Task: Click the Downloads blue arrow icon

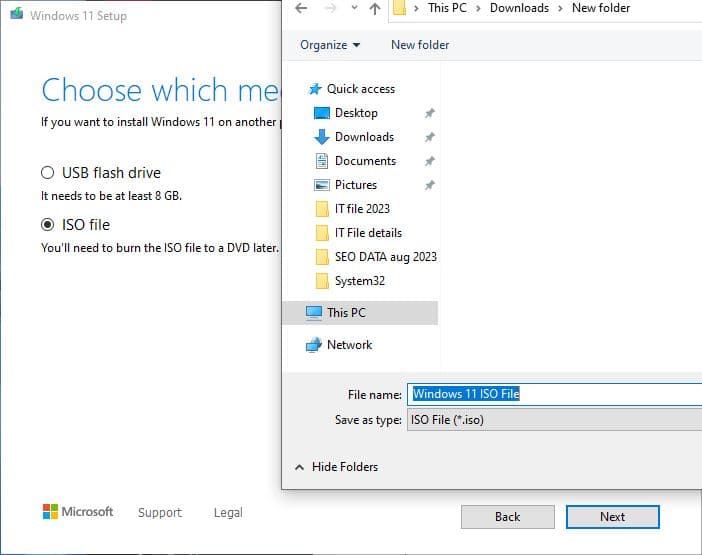Action: click(x=322, y=137)
